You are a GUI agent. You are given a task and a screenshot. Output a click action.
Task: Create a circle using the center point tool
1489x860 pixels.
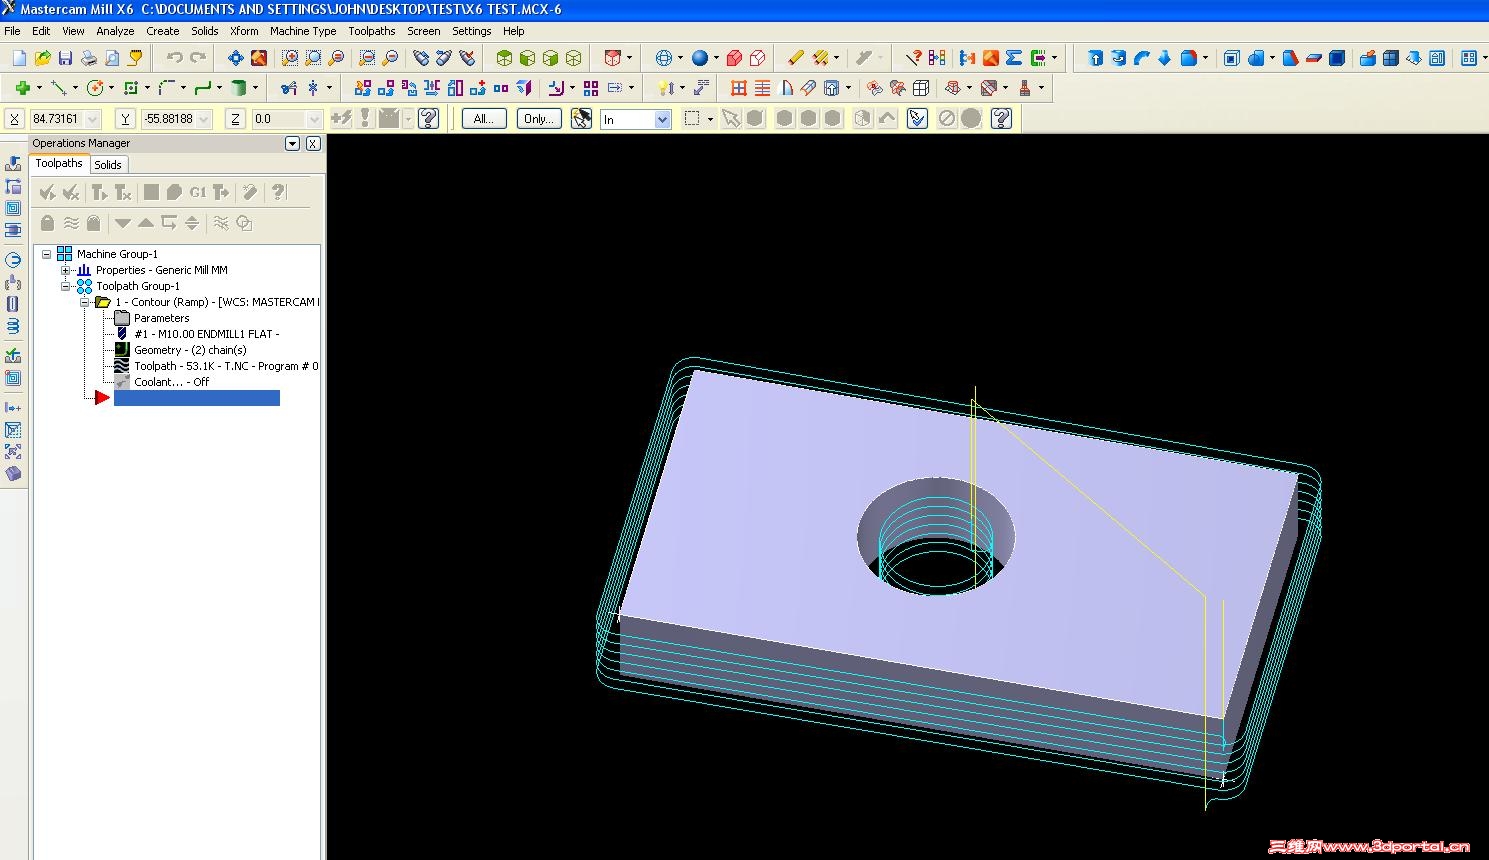(94, 88)
